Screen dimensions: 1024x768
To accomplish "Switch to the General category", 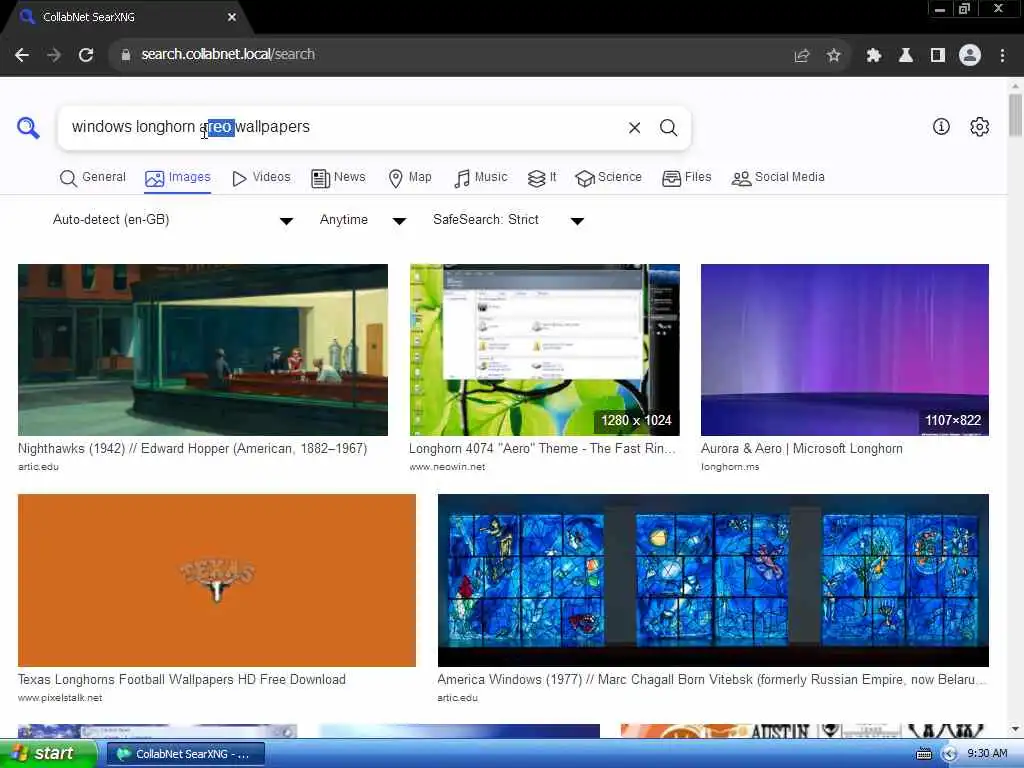I will pos(92,178).
